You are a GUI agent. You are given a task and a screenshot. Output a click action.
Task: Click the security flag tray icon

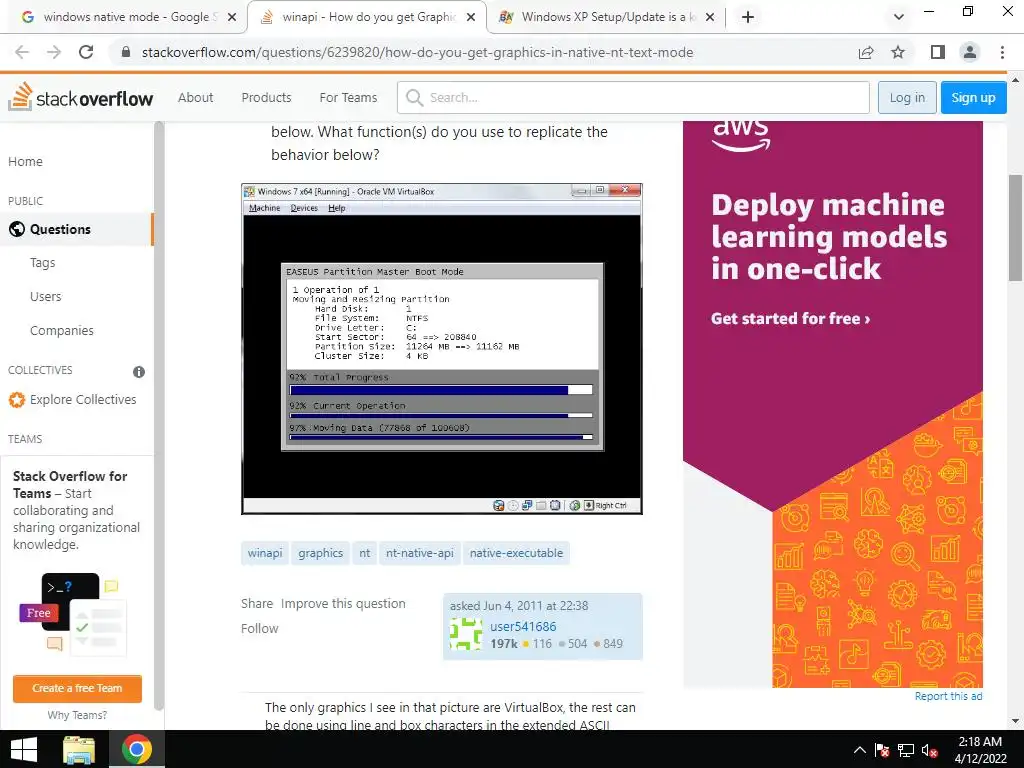point(882,750)
